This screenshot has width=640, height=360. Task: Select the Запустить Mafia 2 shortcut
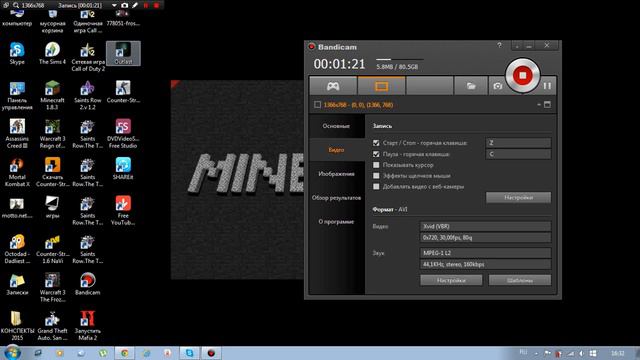(87, 326)
